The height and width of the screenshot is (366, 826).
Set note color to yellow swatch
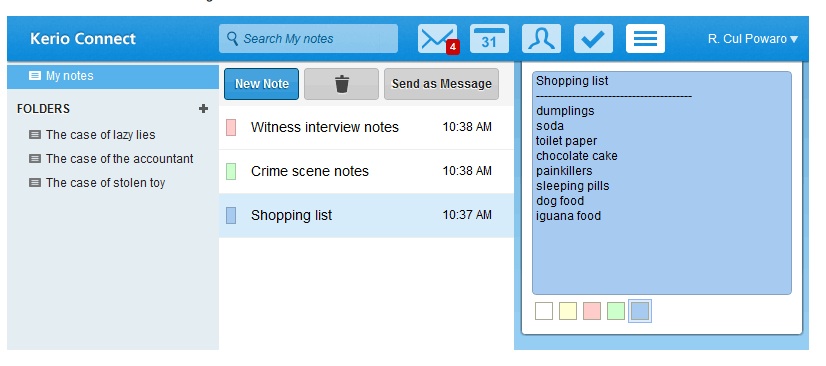click(x=568, y=311)
